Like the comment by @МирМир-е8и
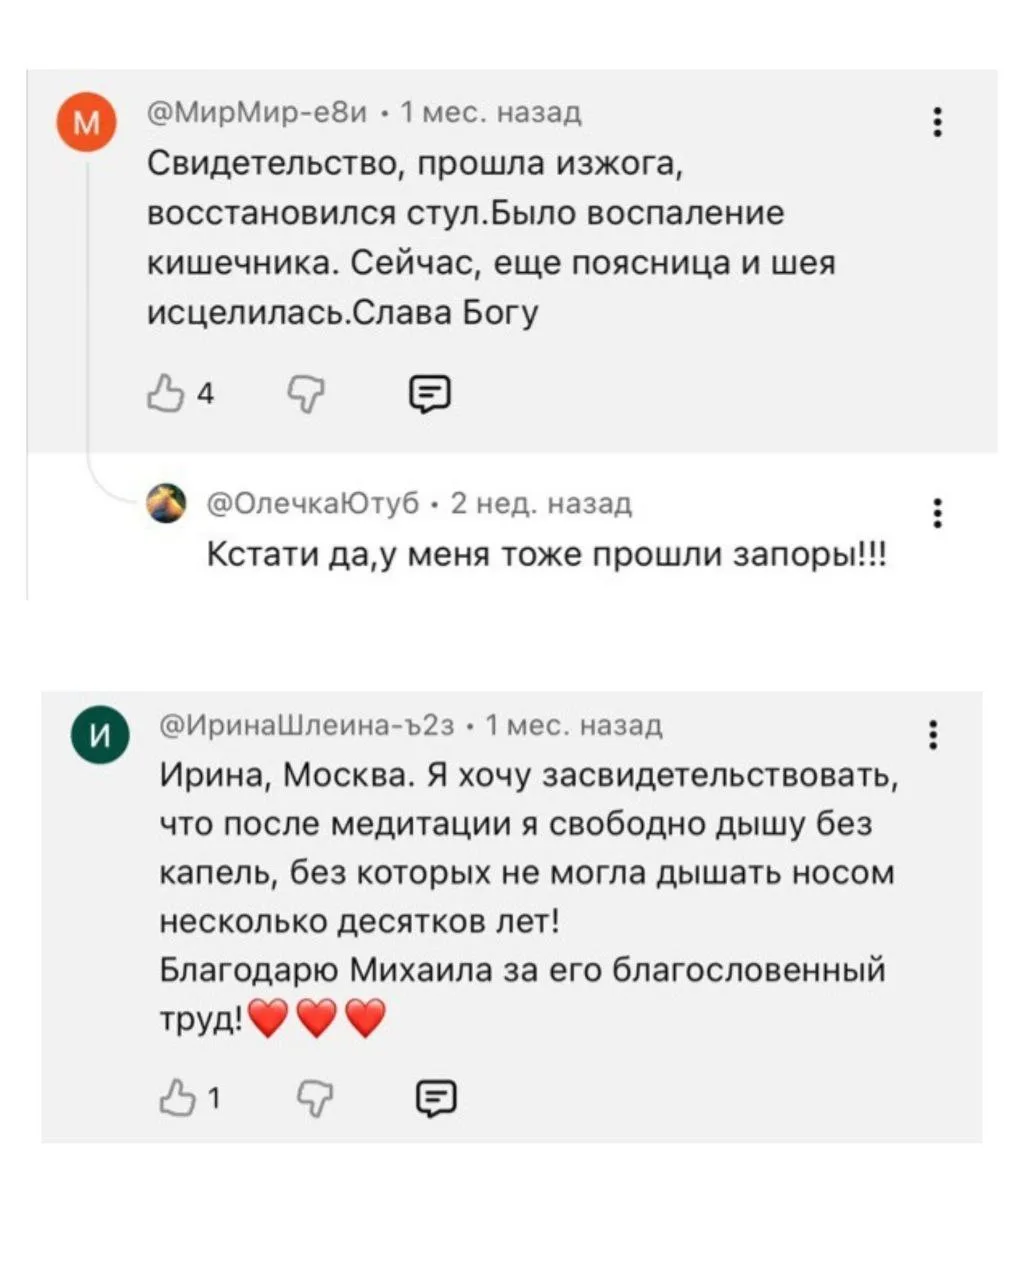The image size is (1024, 1280). (165, 394)
